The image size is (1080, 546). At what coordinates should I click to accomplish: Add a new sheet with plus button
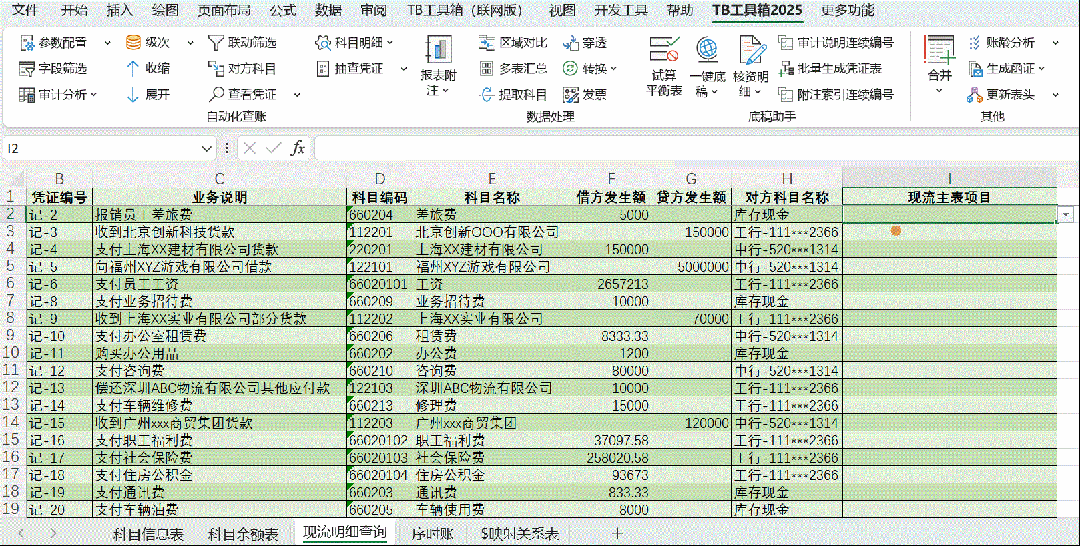(x=617, y=534)
